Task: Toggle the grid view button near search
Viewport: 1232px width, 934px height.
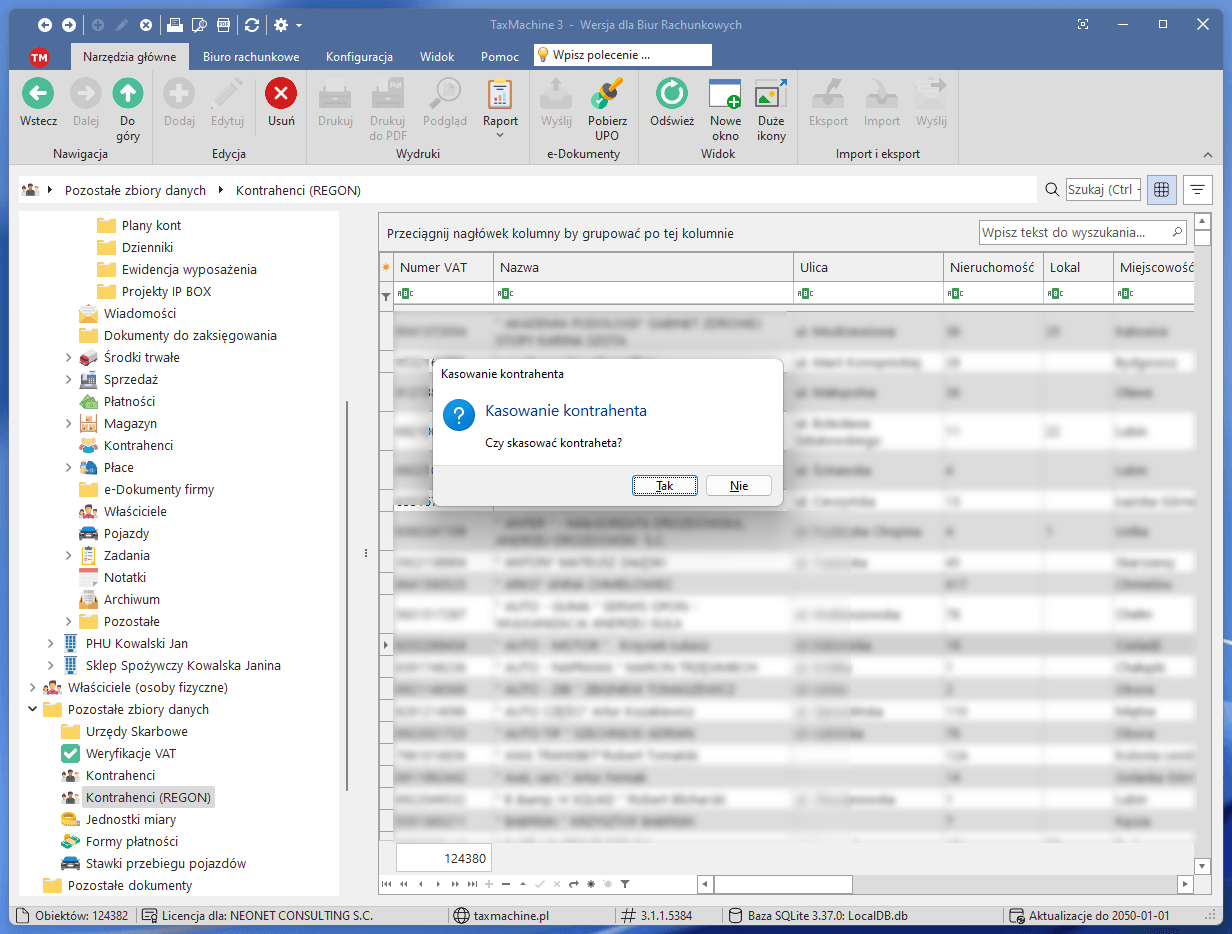Action: tap(1161, 189)
